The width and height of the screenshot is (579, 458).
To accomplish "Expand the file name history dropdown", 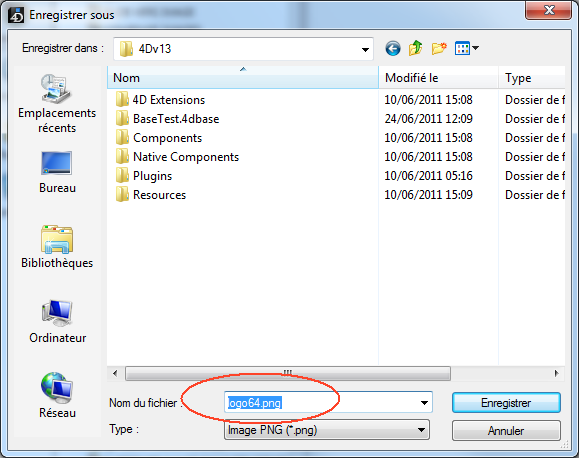I will [424, 403].
